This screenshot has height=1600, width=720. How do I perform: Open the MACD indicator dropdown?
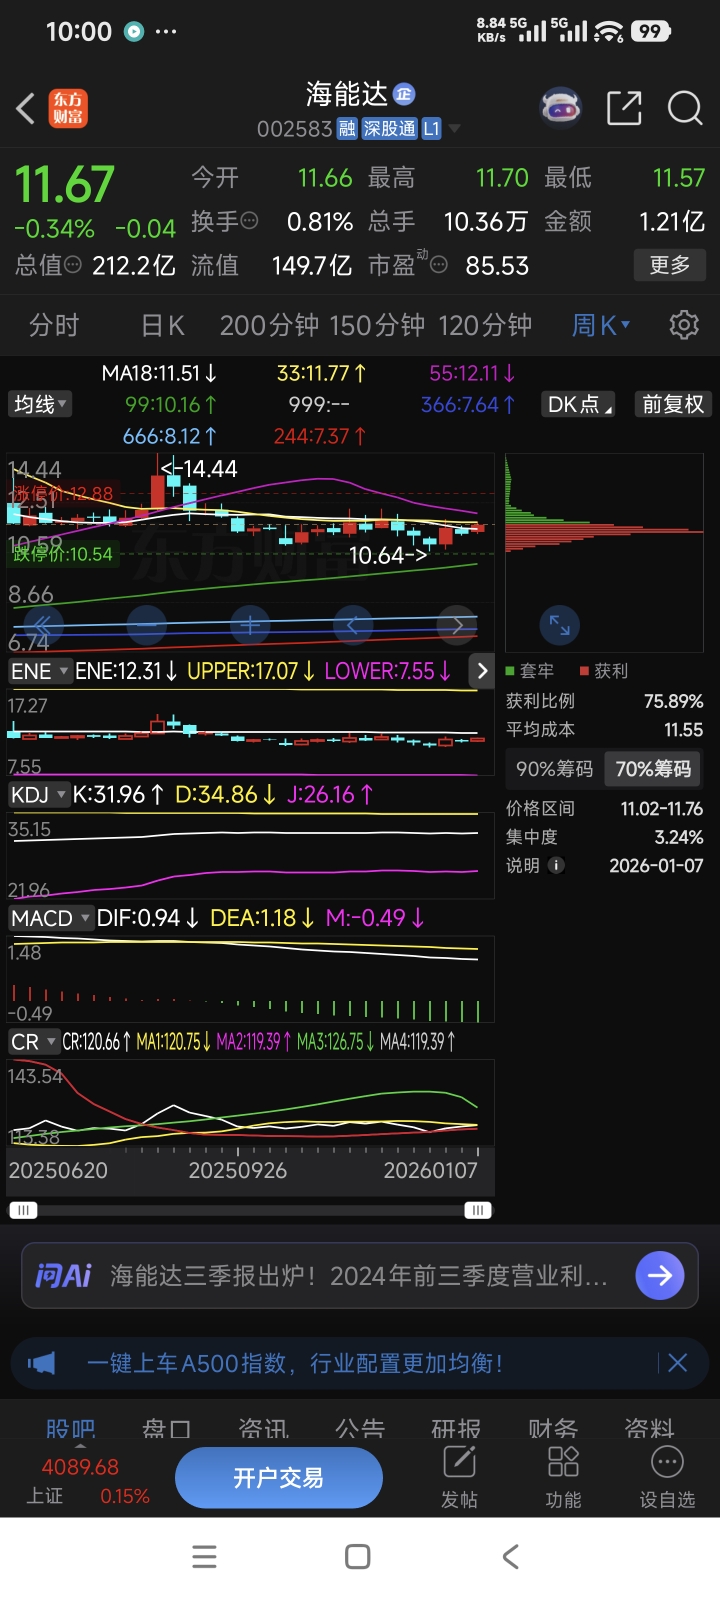pos(50,918)
